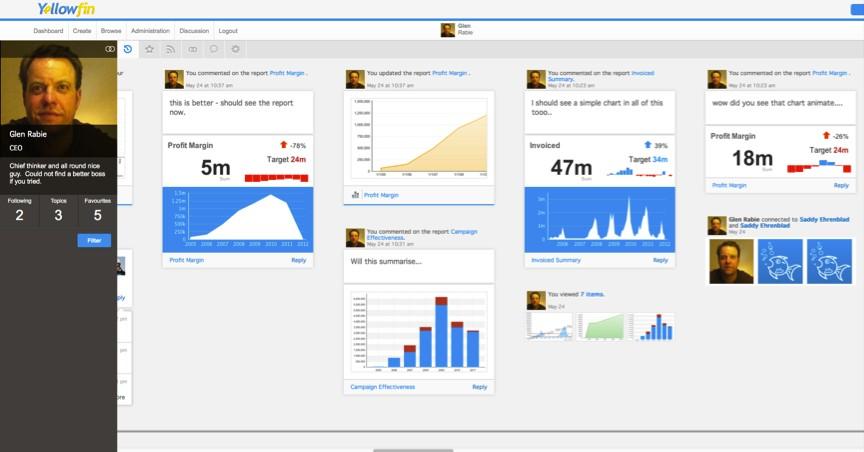Viewport: 864px width, 452px height.
Task: Click the sparkline on the 47m Invoiced card
Action: point(639,173)
